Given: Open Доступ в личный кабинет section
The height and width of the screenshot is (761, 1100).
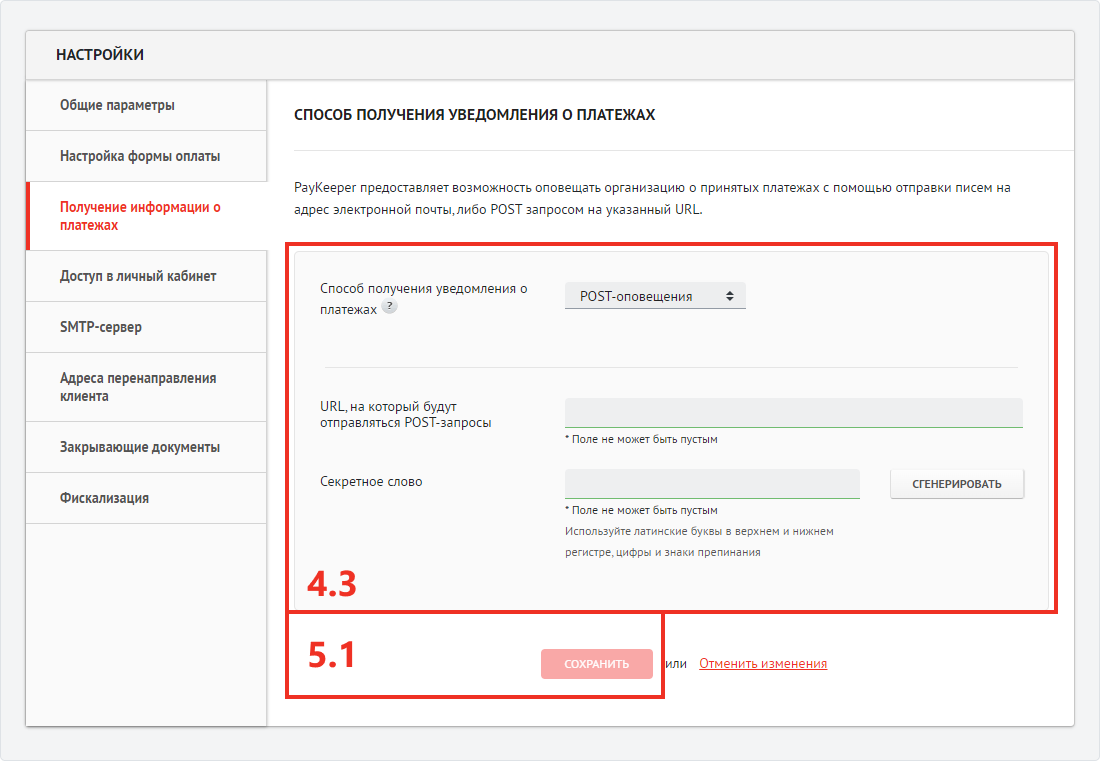Looking at the screenshot, I should (x=138, y=276).
